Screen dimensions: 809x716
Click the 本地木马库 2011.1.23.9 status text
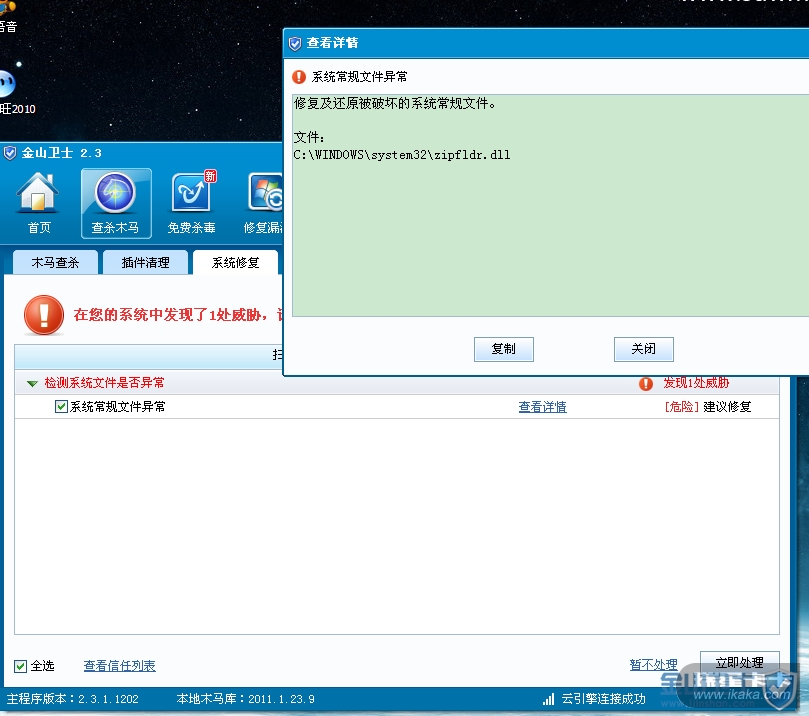tap(246, 699)
